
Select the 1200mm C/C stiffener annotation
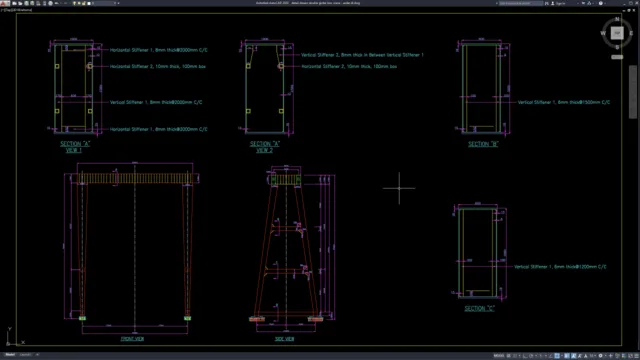click(x=560, y=267)
